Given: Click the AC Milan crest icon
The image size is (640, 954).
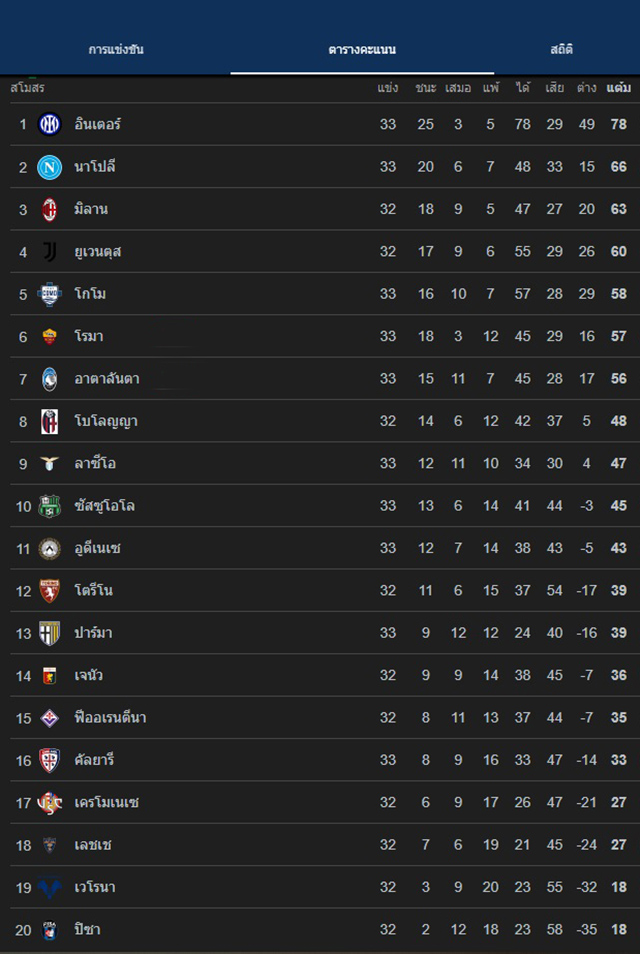Looking at the screenshot, I should click(49, 210).
